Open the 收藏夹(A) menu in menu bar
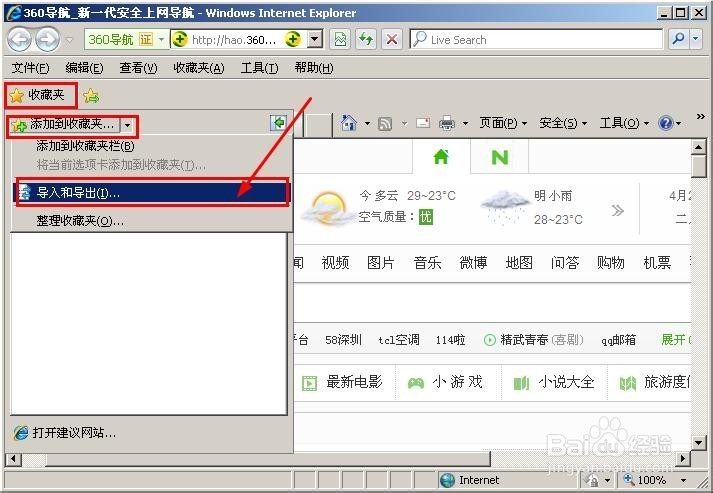 pos(199,68)
